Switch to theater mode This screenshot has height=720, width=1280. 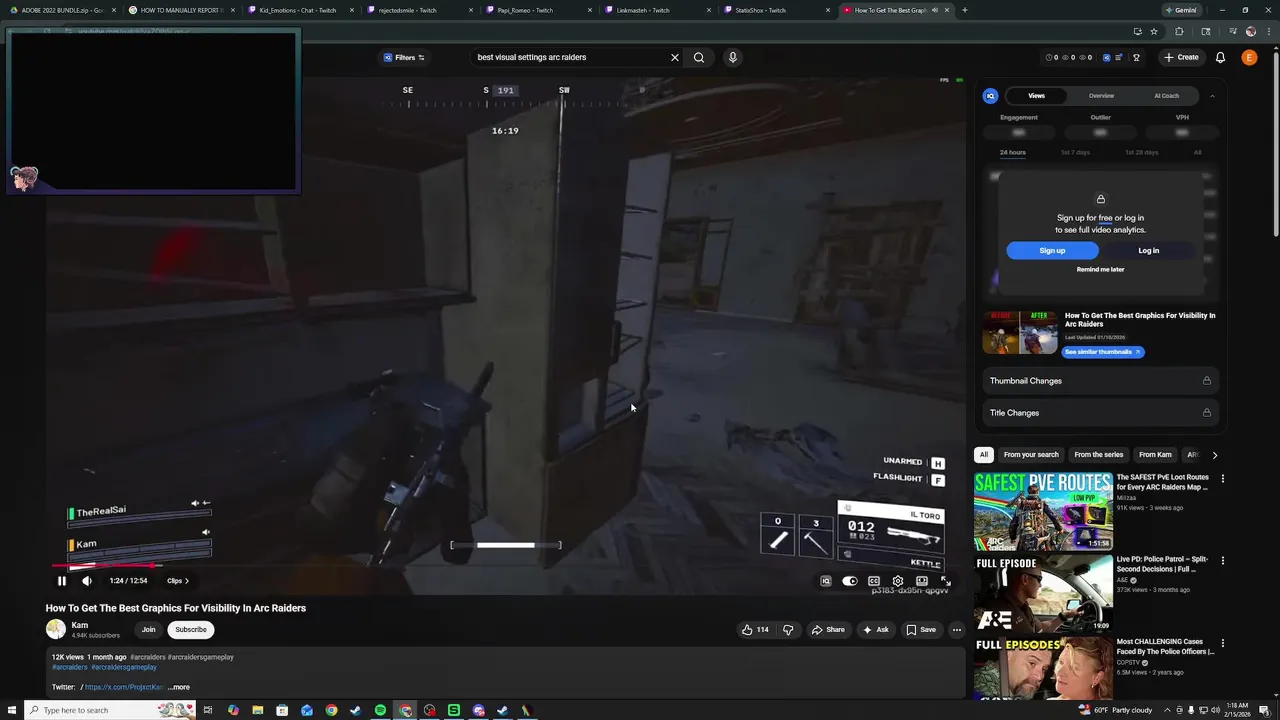pyautogui.click(x=922, y=581)
